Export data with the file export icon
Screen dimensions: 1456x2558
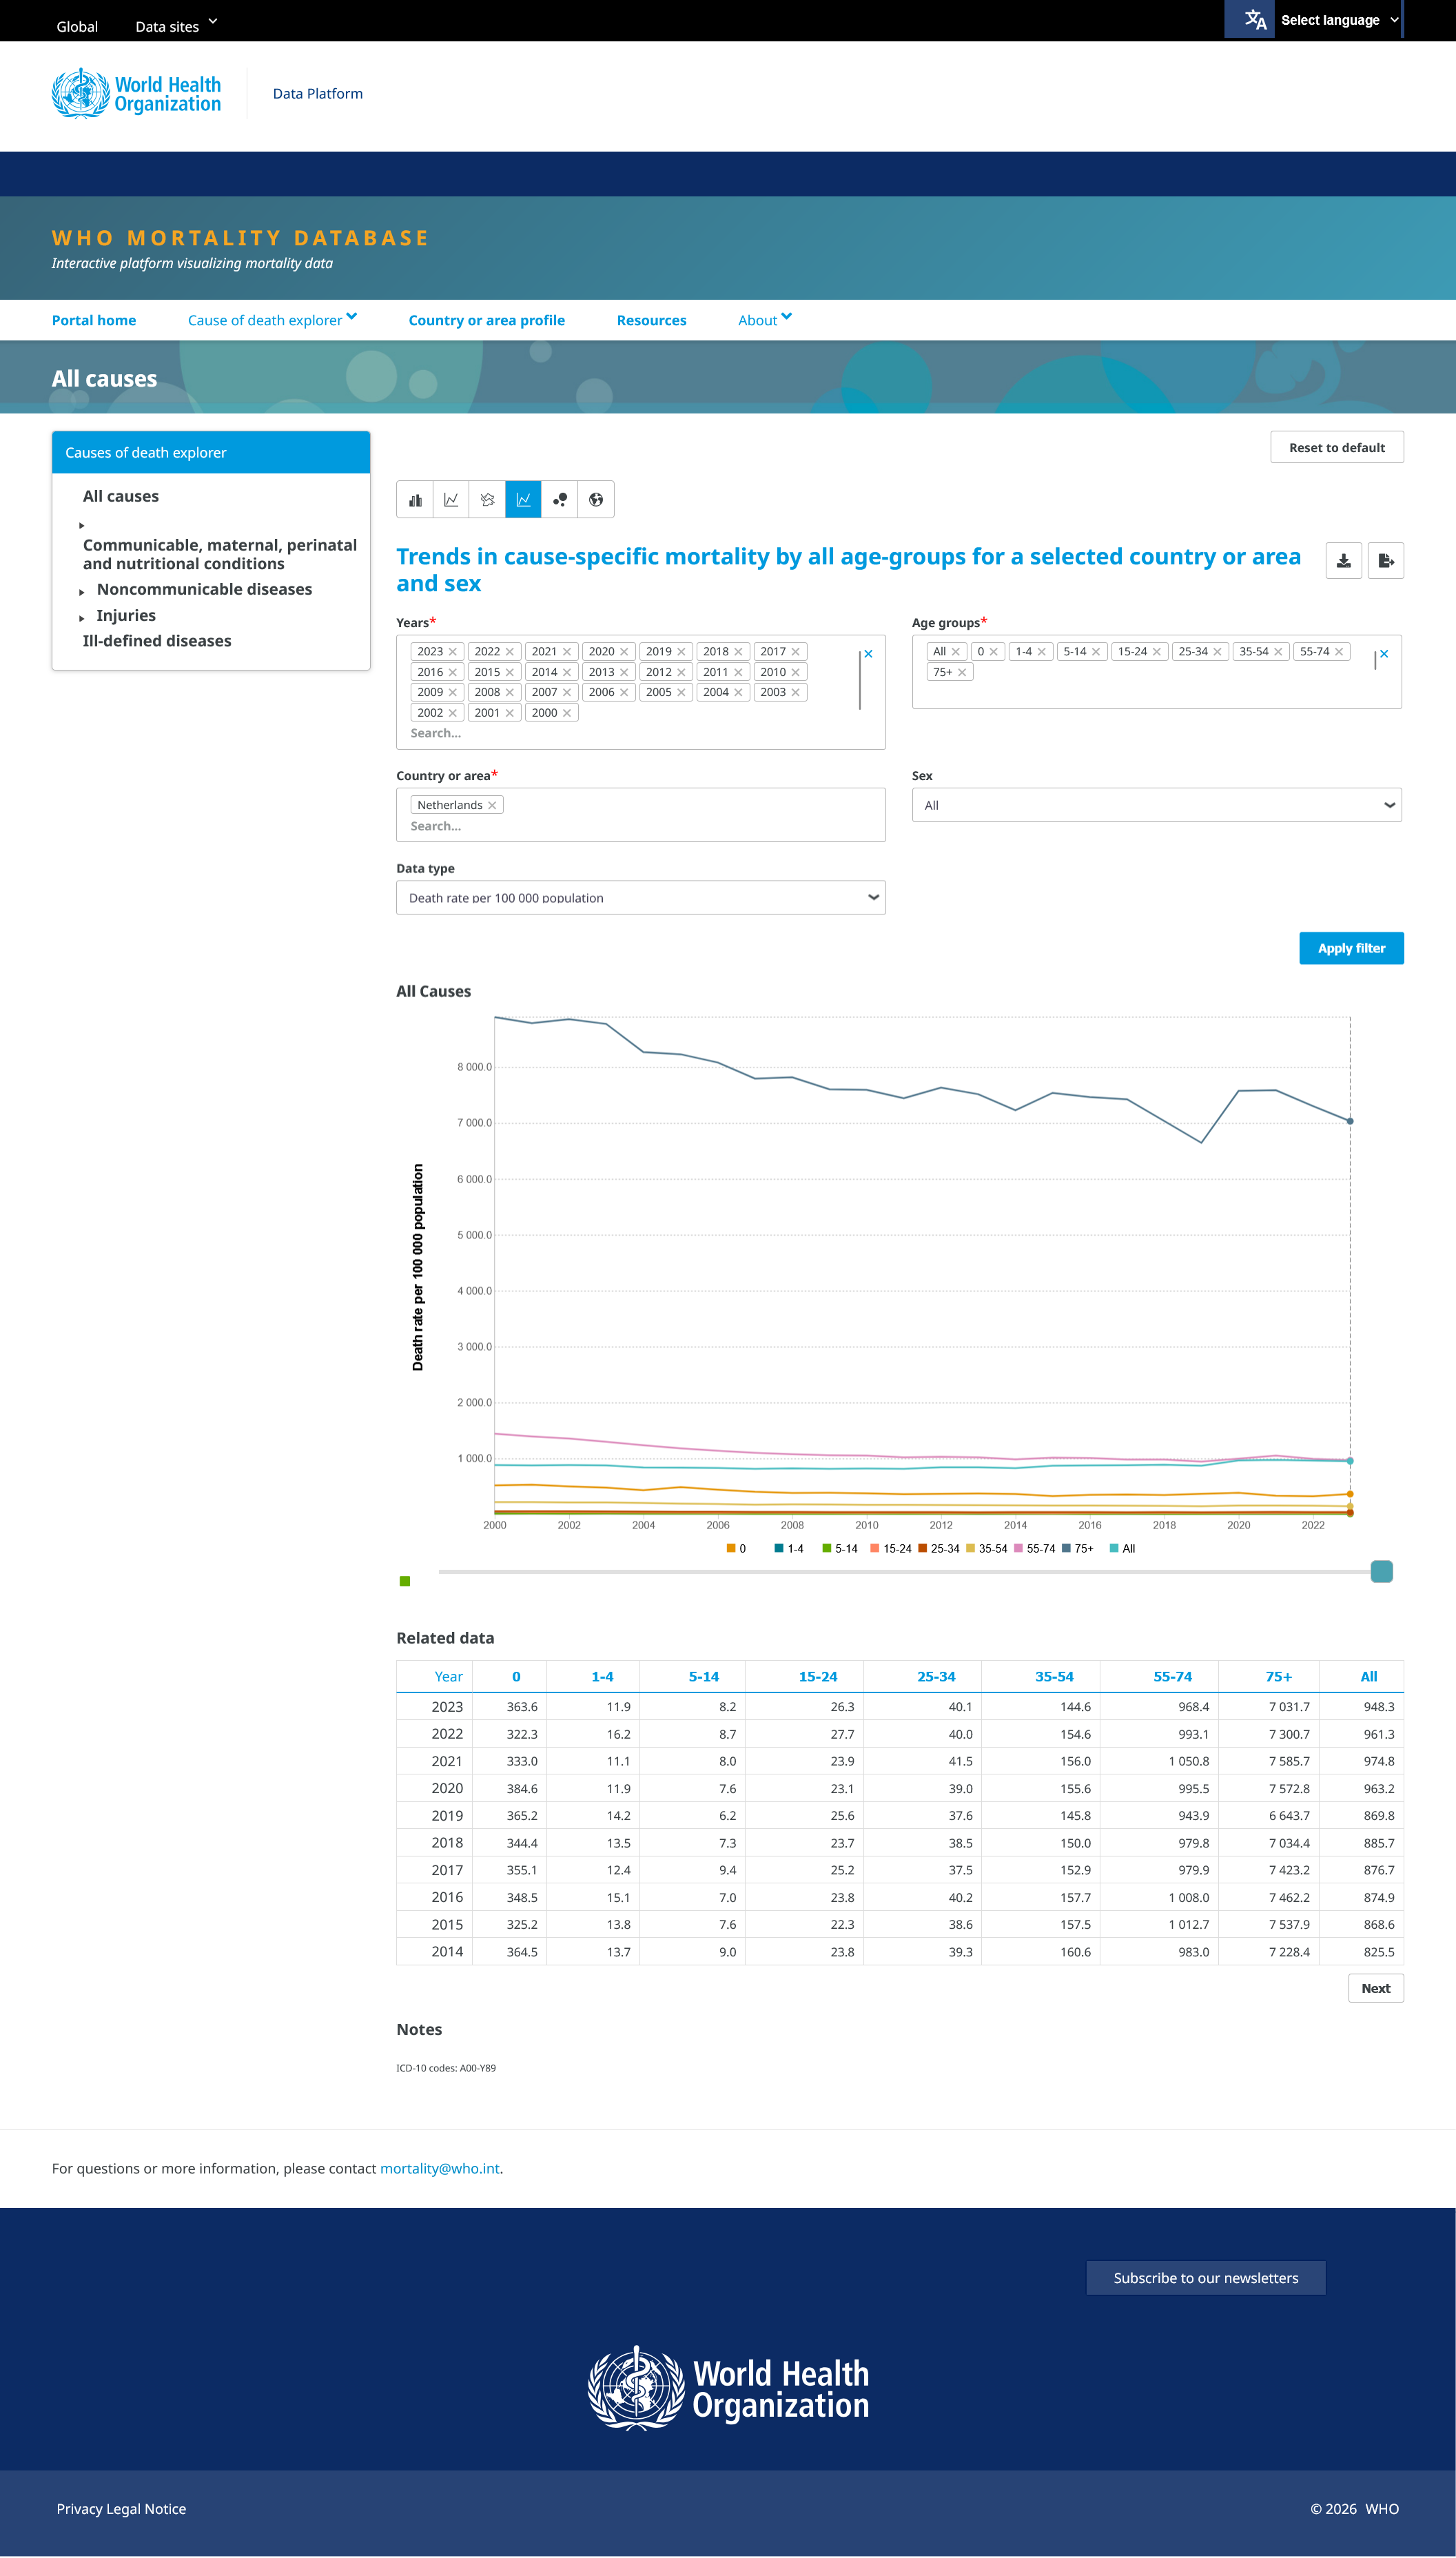tap(1386, 561)
